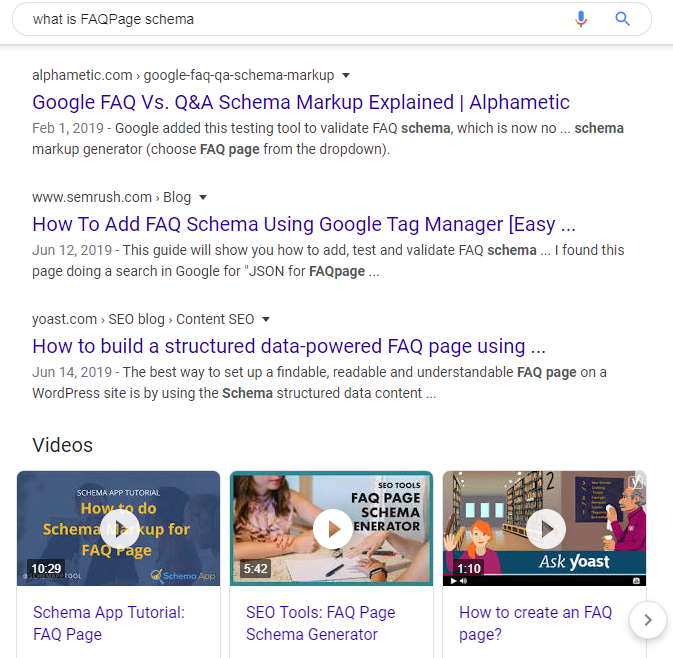Viewport: 673px width, 658px height.
Task: Click the 1:10 duration badge on third video
Action: point(469,569)
